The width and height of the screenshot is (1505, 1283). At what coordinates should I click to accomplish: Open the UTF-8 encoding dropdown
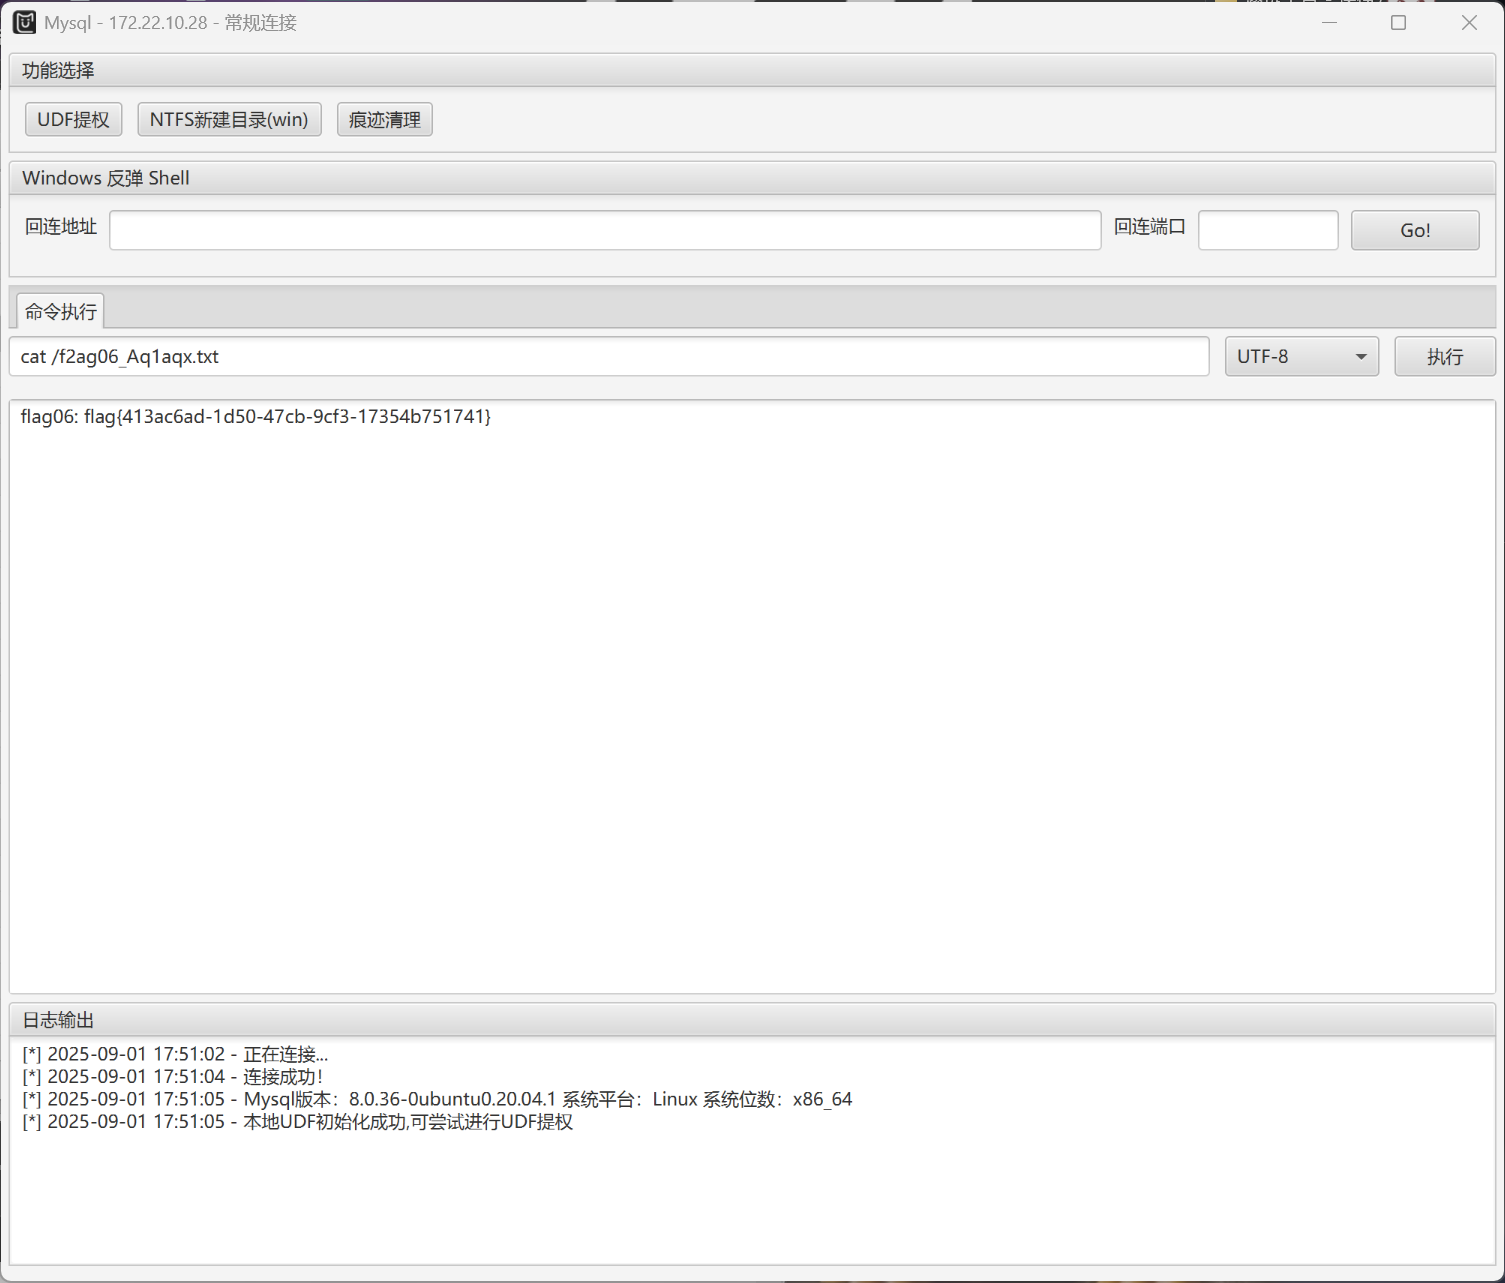click(1301, 357)
